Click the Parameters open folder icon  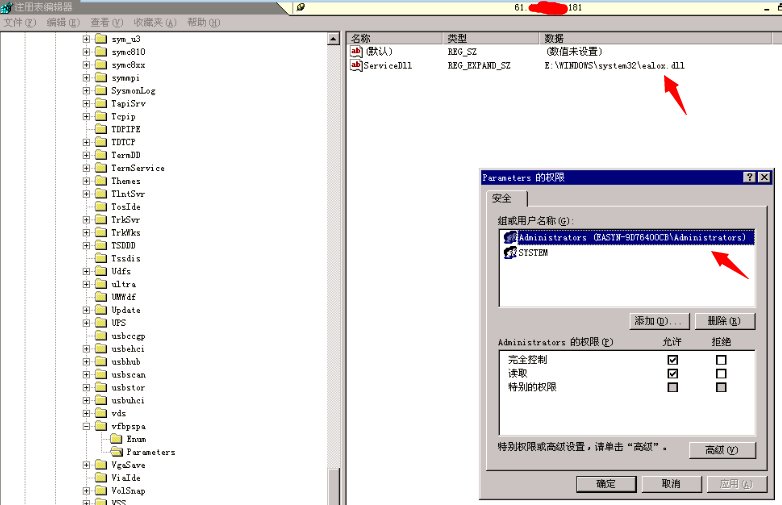click(117, 452)
